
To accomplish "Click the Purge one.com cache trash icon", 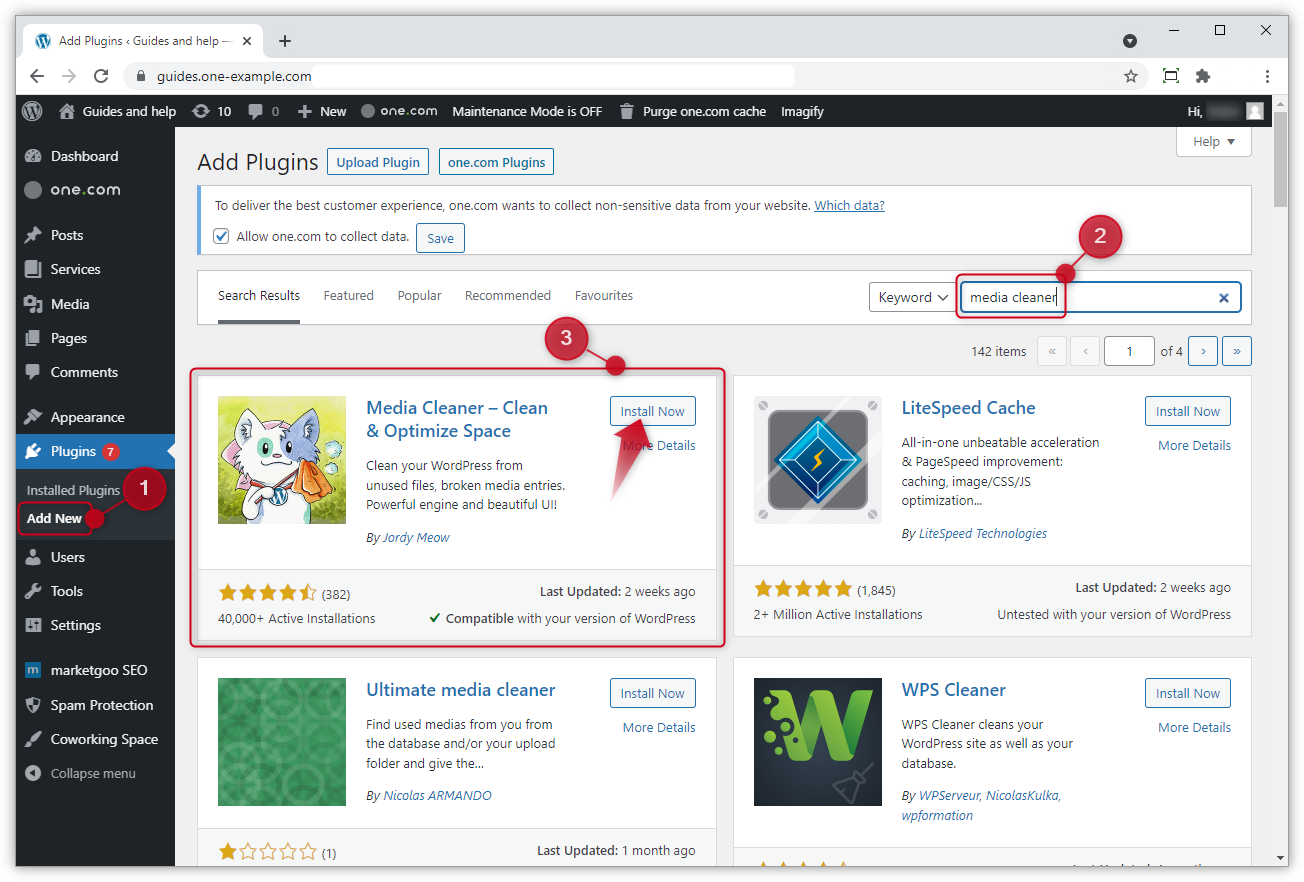I will 625,111.
